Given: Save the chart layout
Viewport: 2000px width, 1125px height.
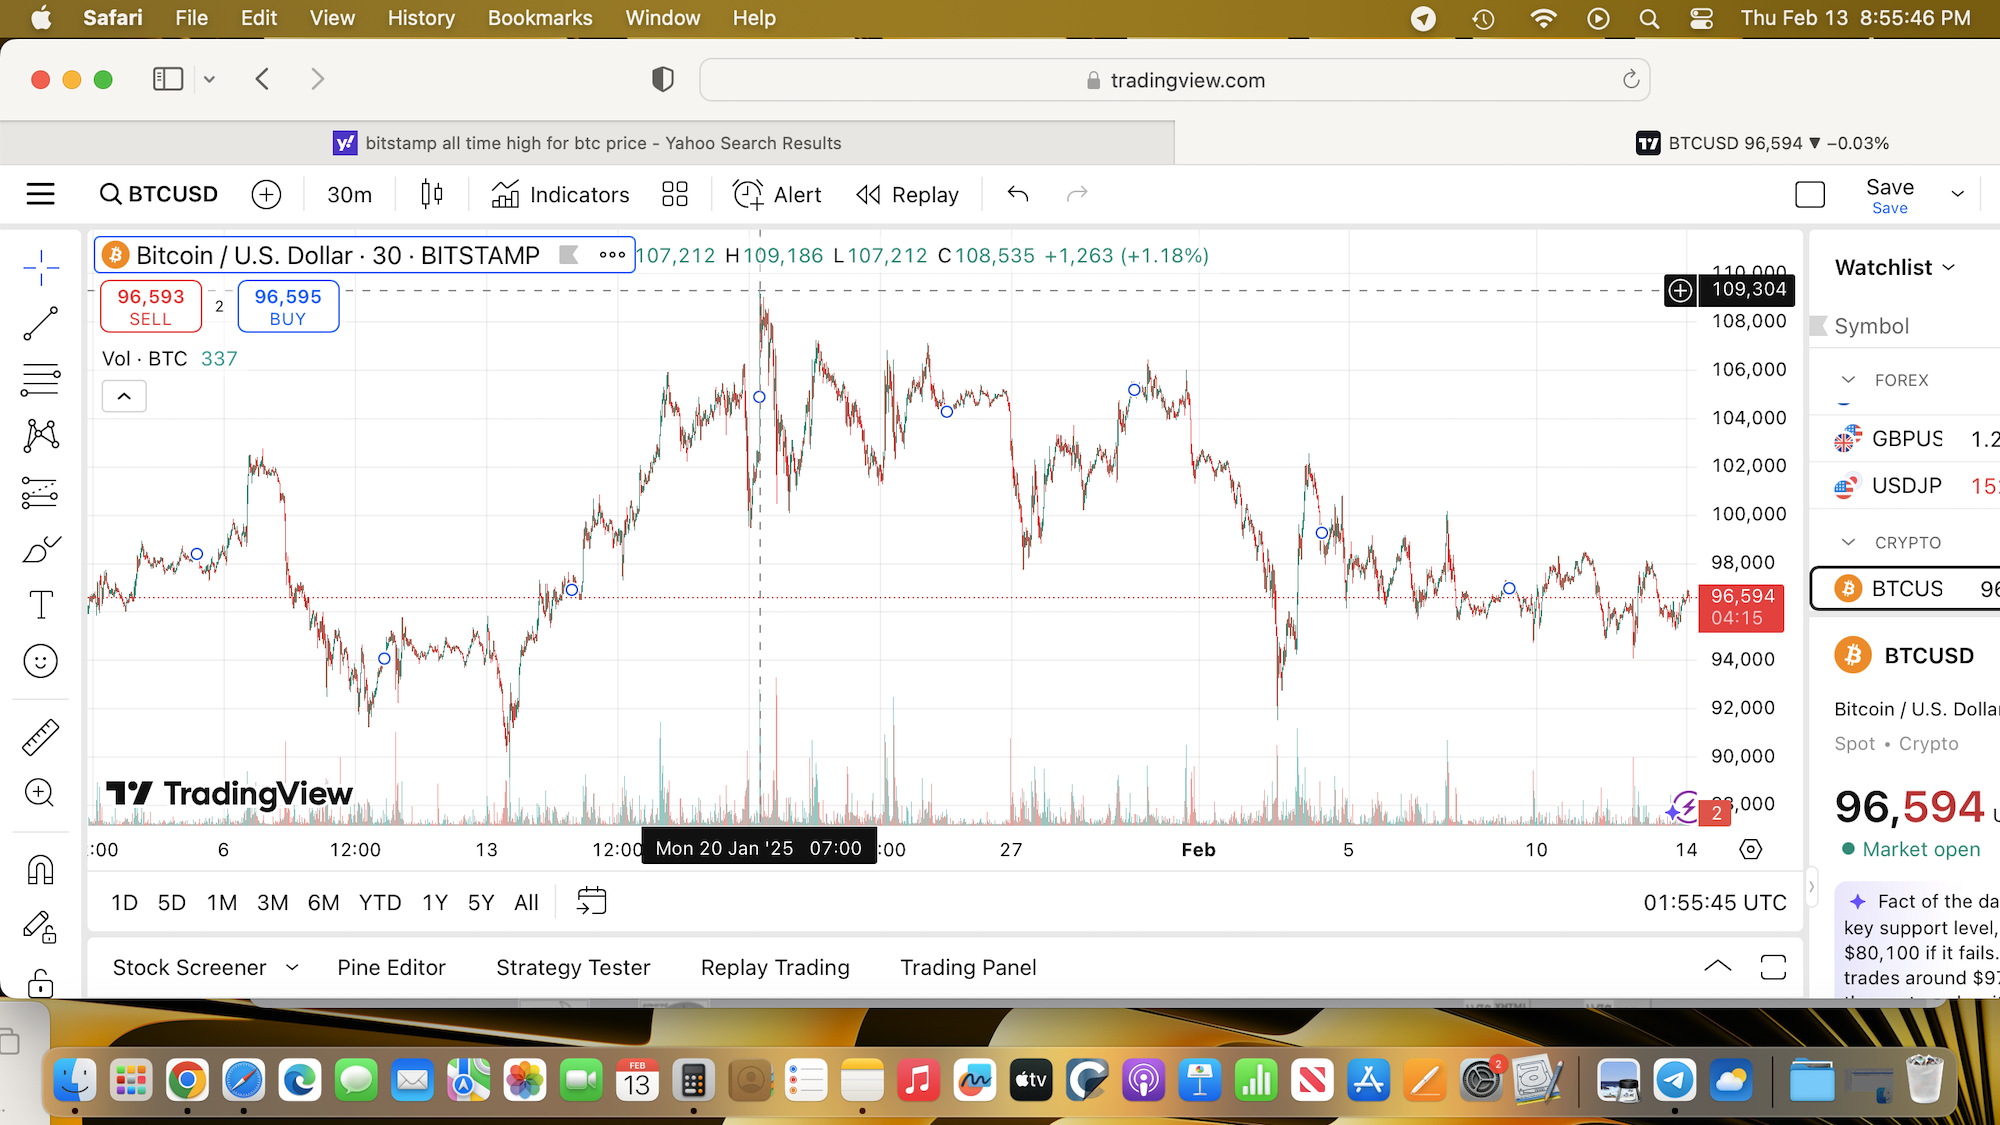Looking at the screenshot, I should (1890, 195).
